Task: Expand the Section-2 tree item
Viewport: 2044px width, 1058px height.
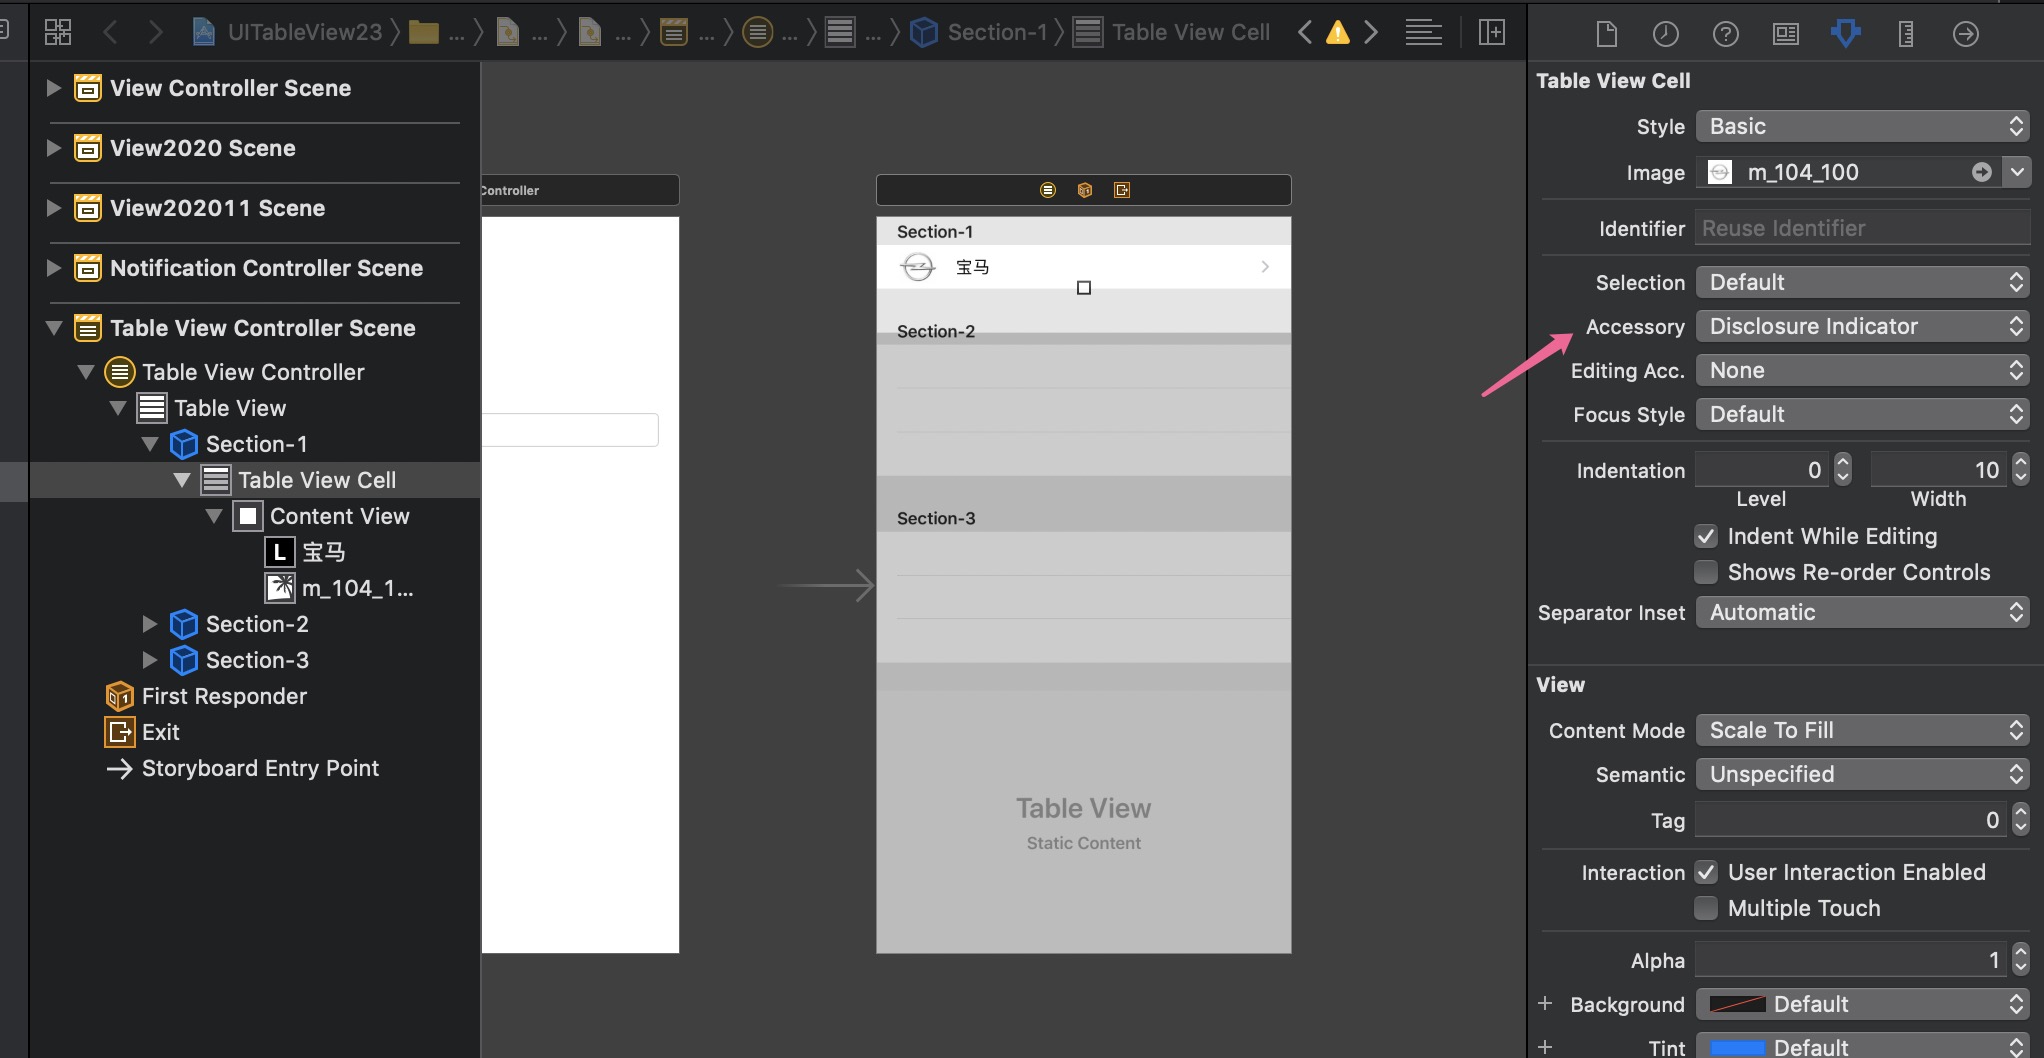Action: coord(150,624)
